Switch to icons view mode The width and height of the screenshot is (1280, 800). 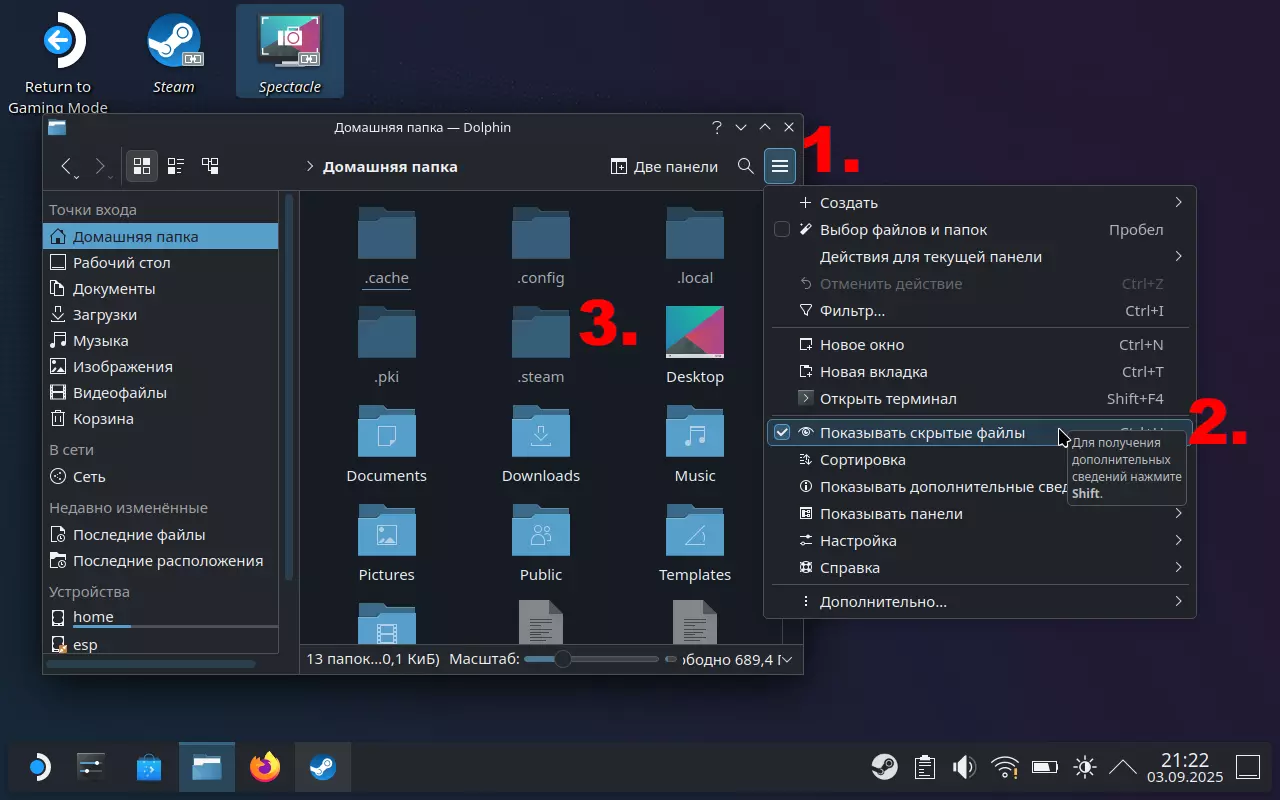click(142, 166)
